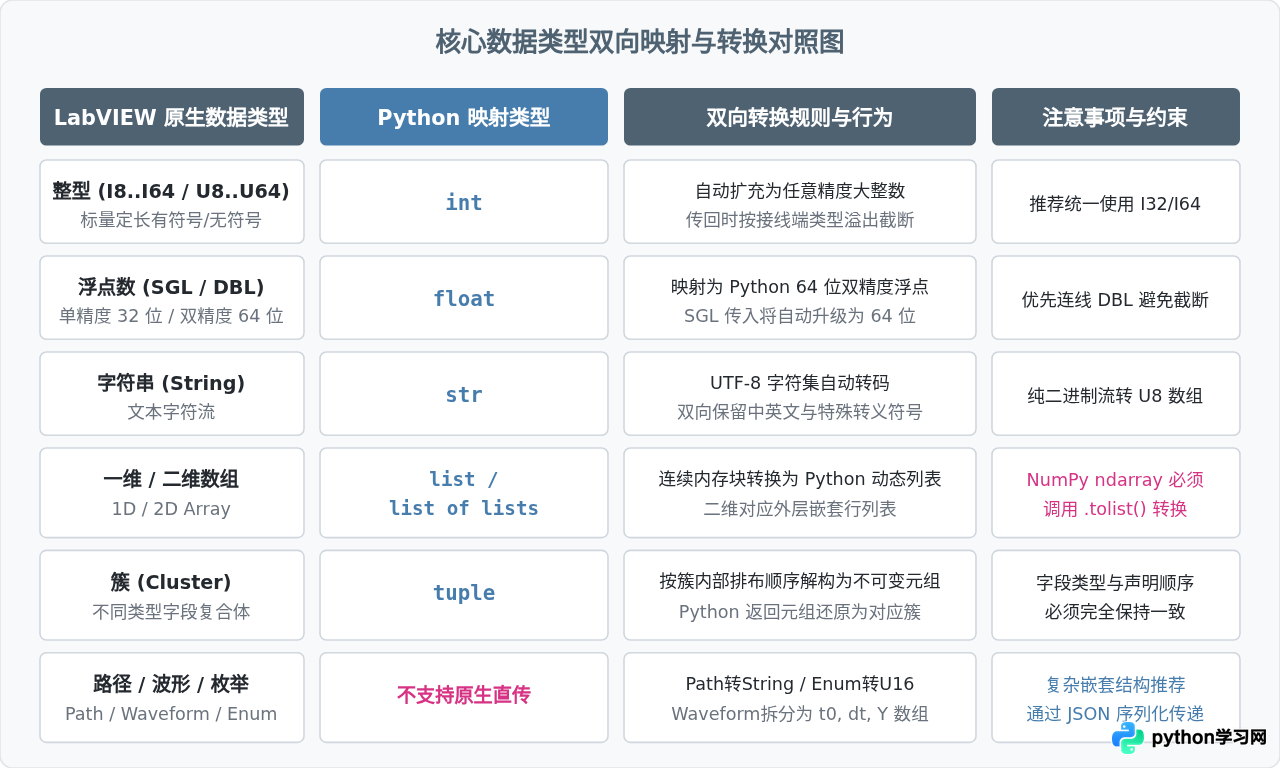
Task: Click the tuple mapping cell
Action: tap(464, 595)
